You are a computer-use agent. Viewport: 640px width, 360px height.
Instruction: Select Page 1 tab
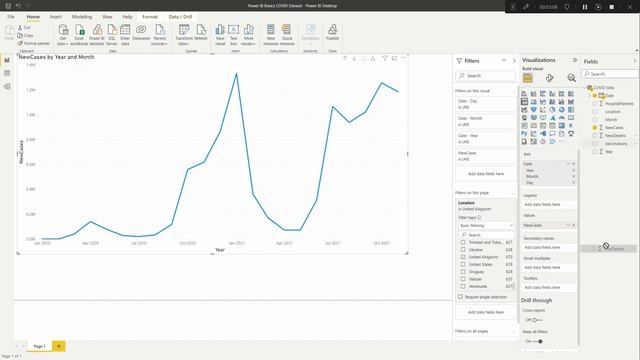(x=39, y=346)
